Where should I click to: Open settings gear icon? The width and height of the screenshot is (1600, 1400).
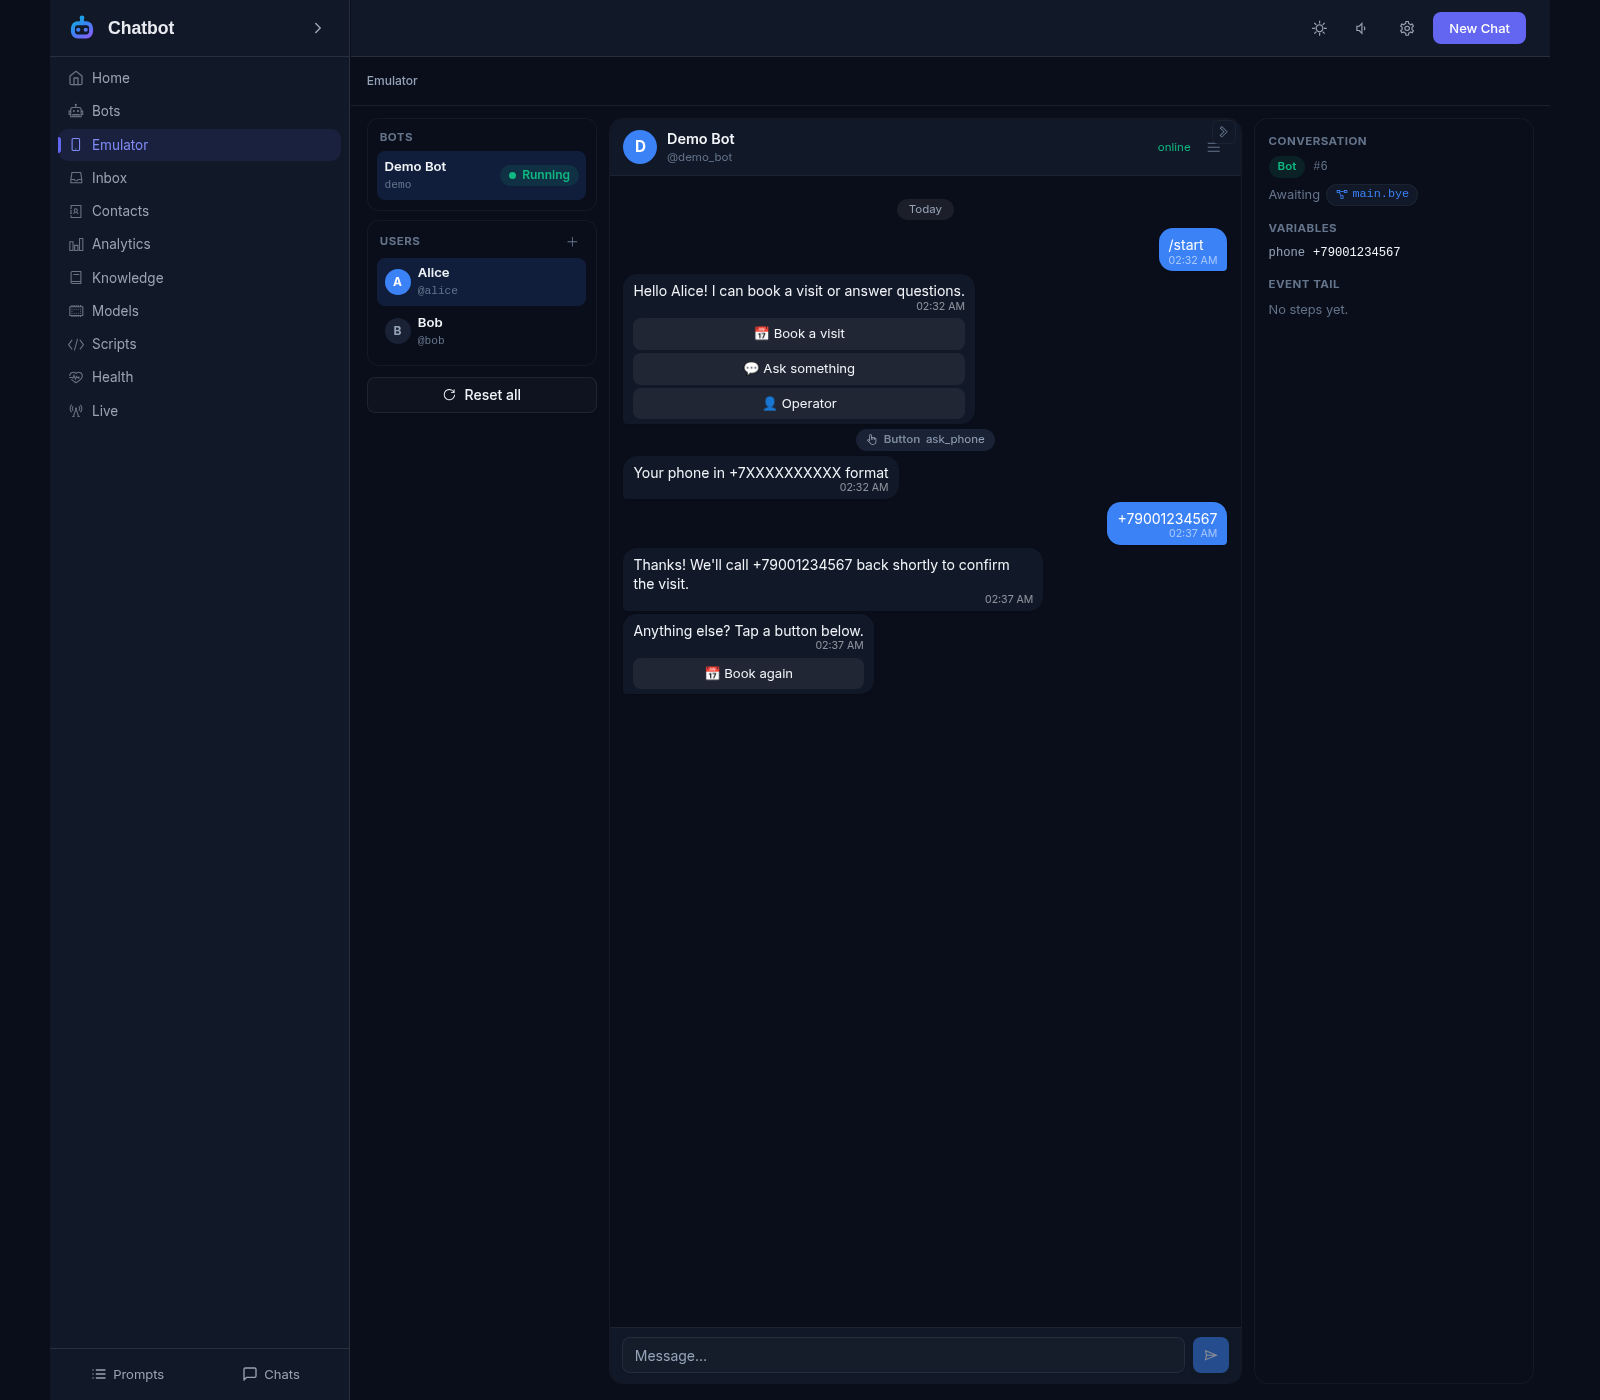[1406, 28]
